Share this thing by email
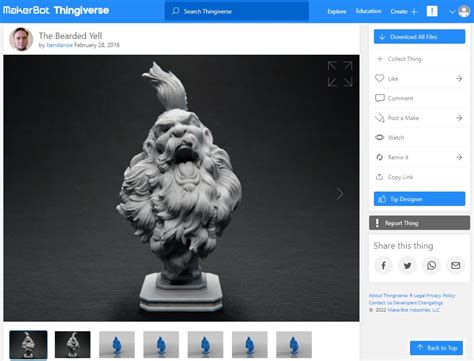 [455, 265]
